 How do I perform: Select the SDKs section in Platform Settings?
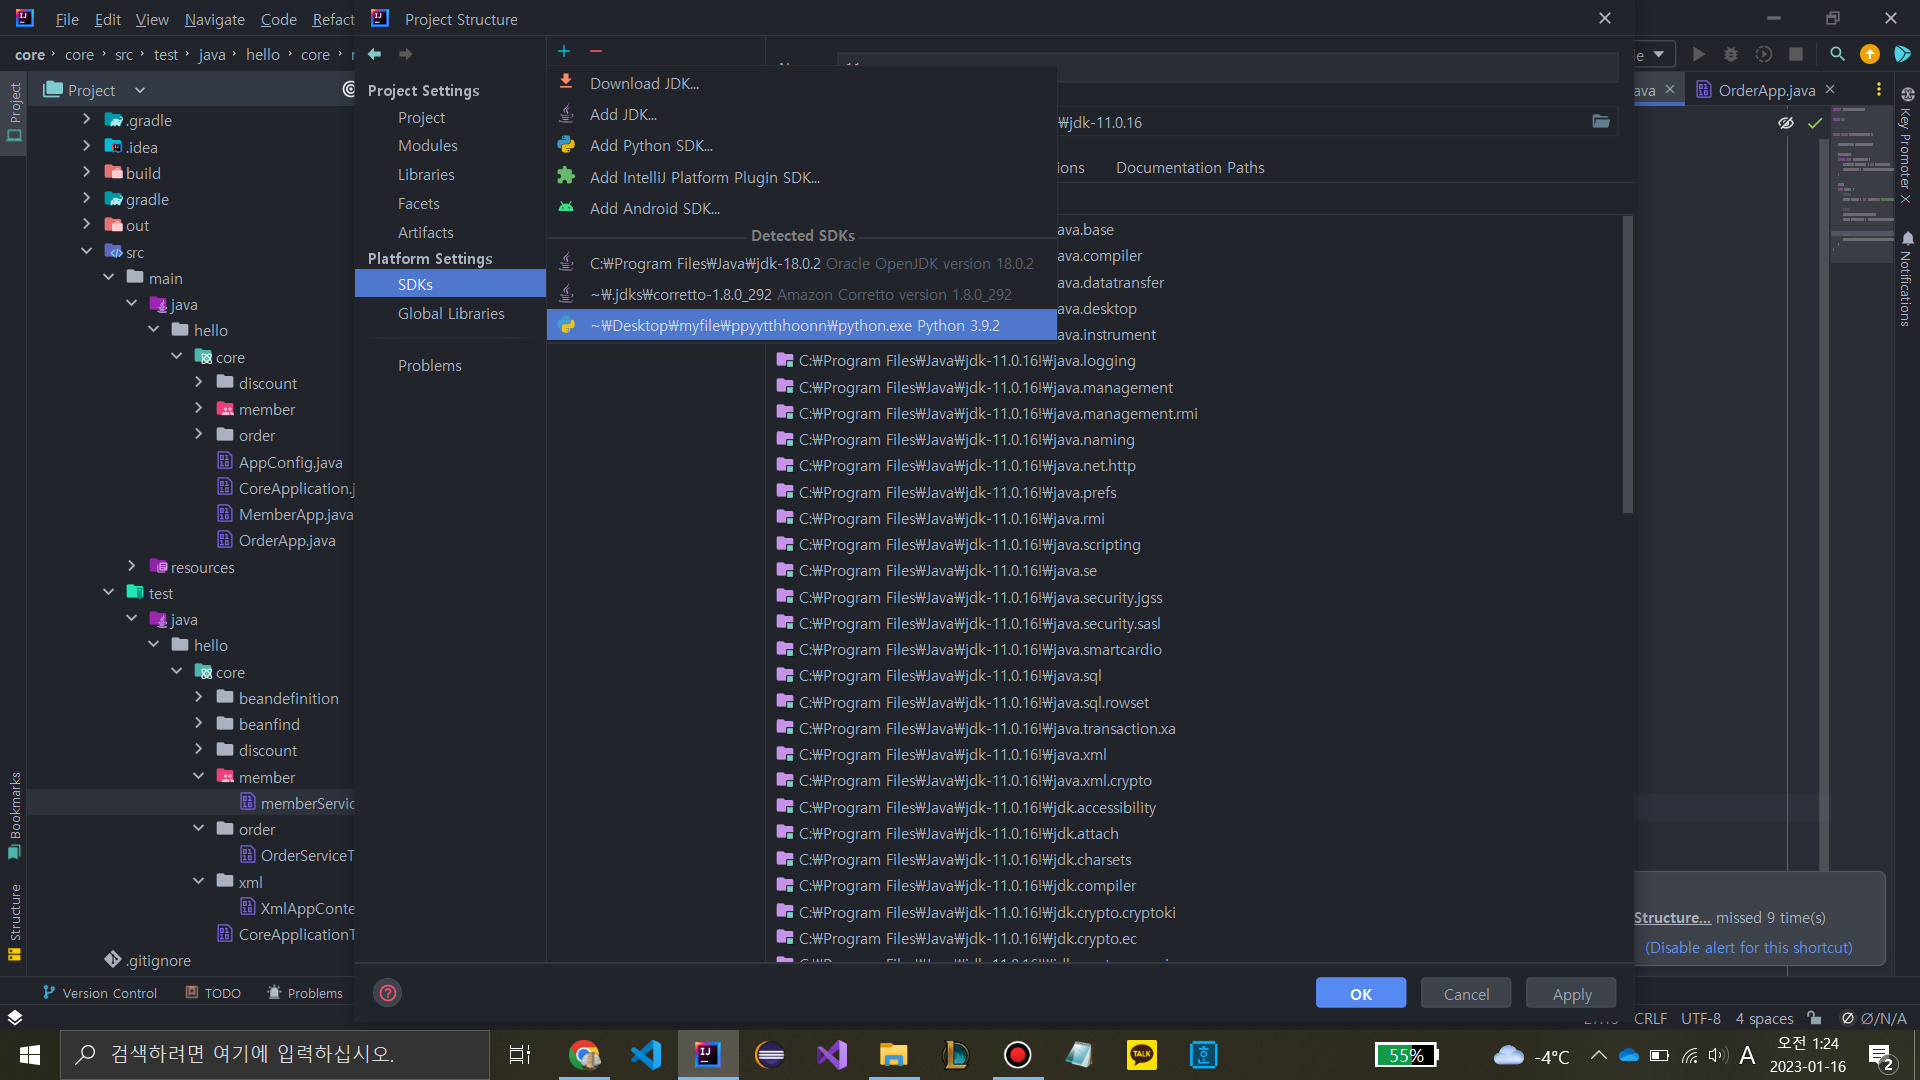pyautogui.click(x=415, y=285)
